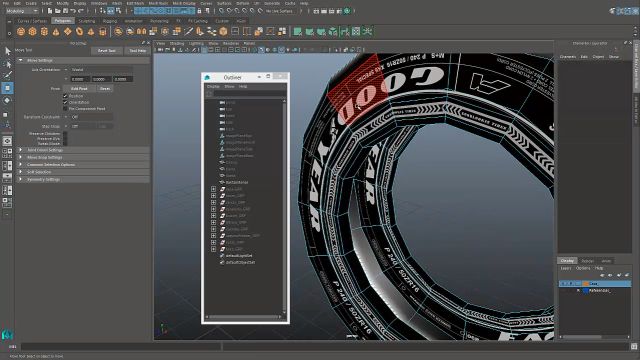Select the polygon sphere shelf icon
The image size is (640, 360).
click(21, 31)
